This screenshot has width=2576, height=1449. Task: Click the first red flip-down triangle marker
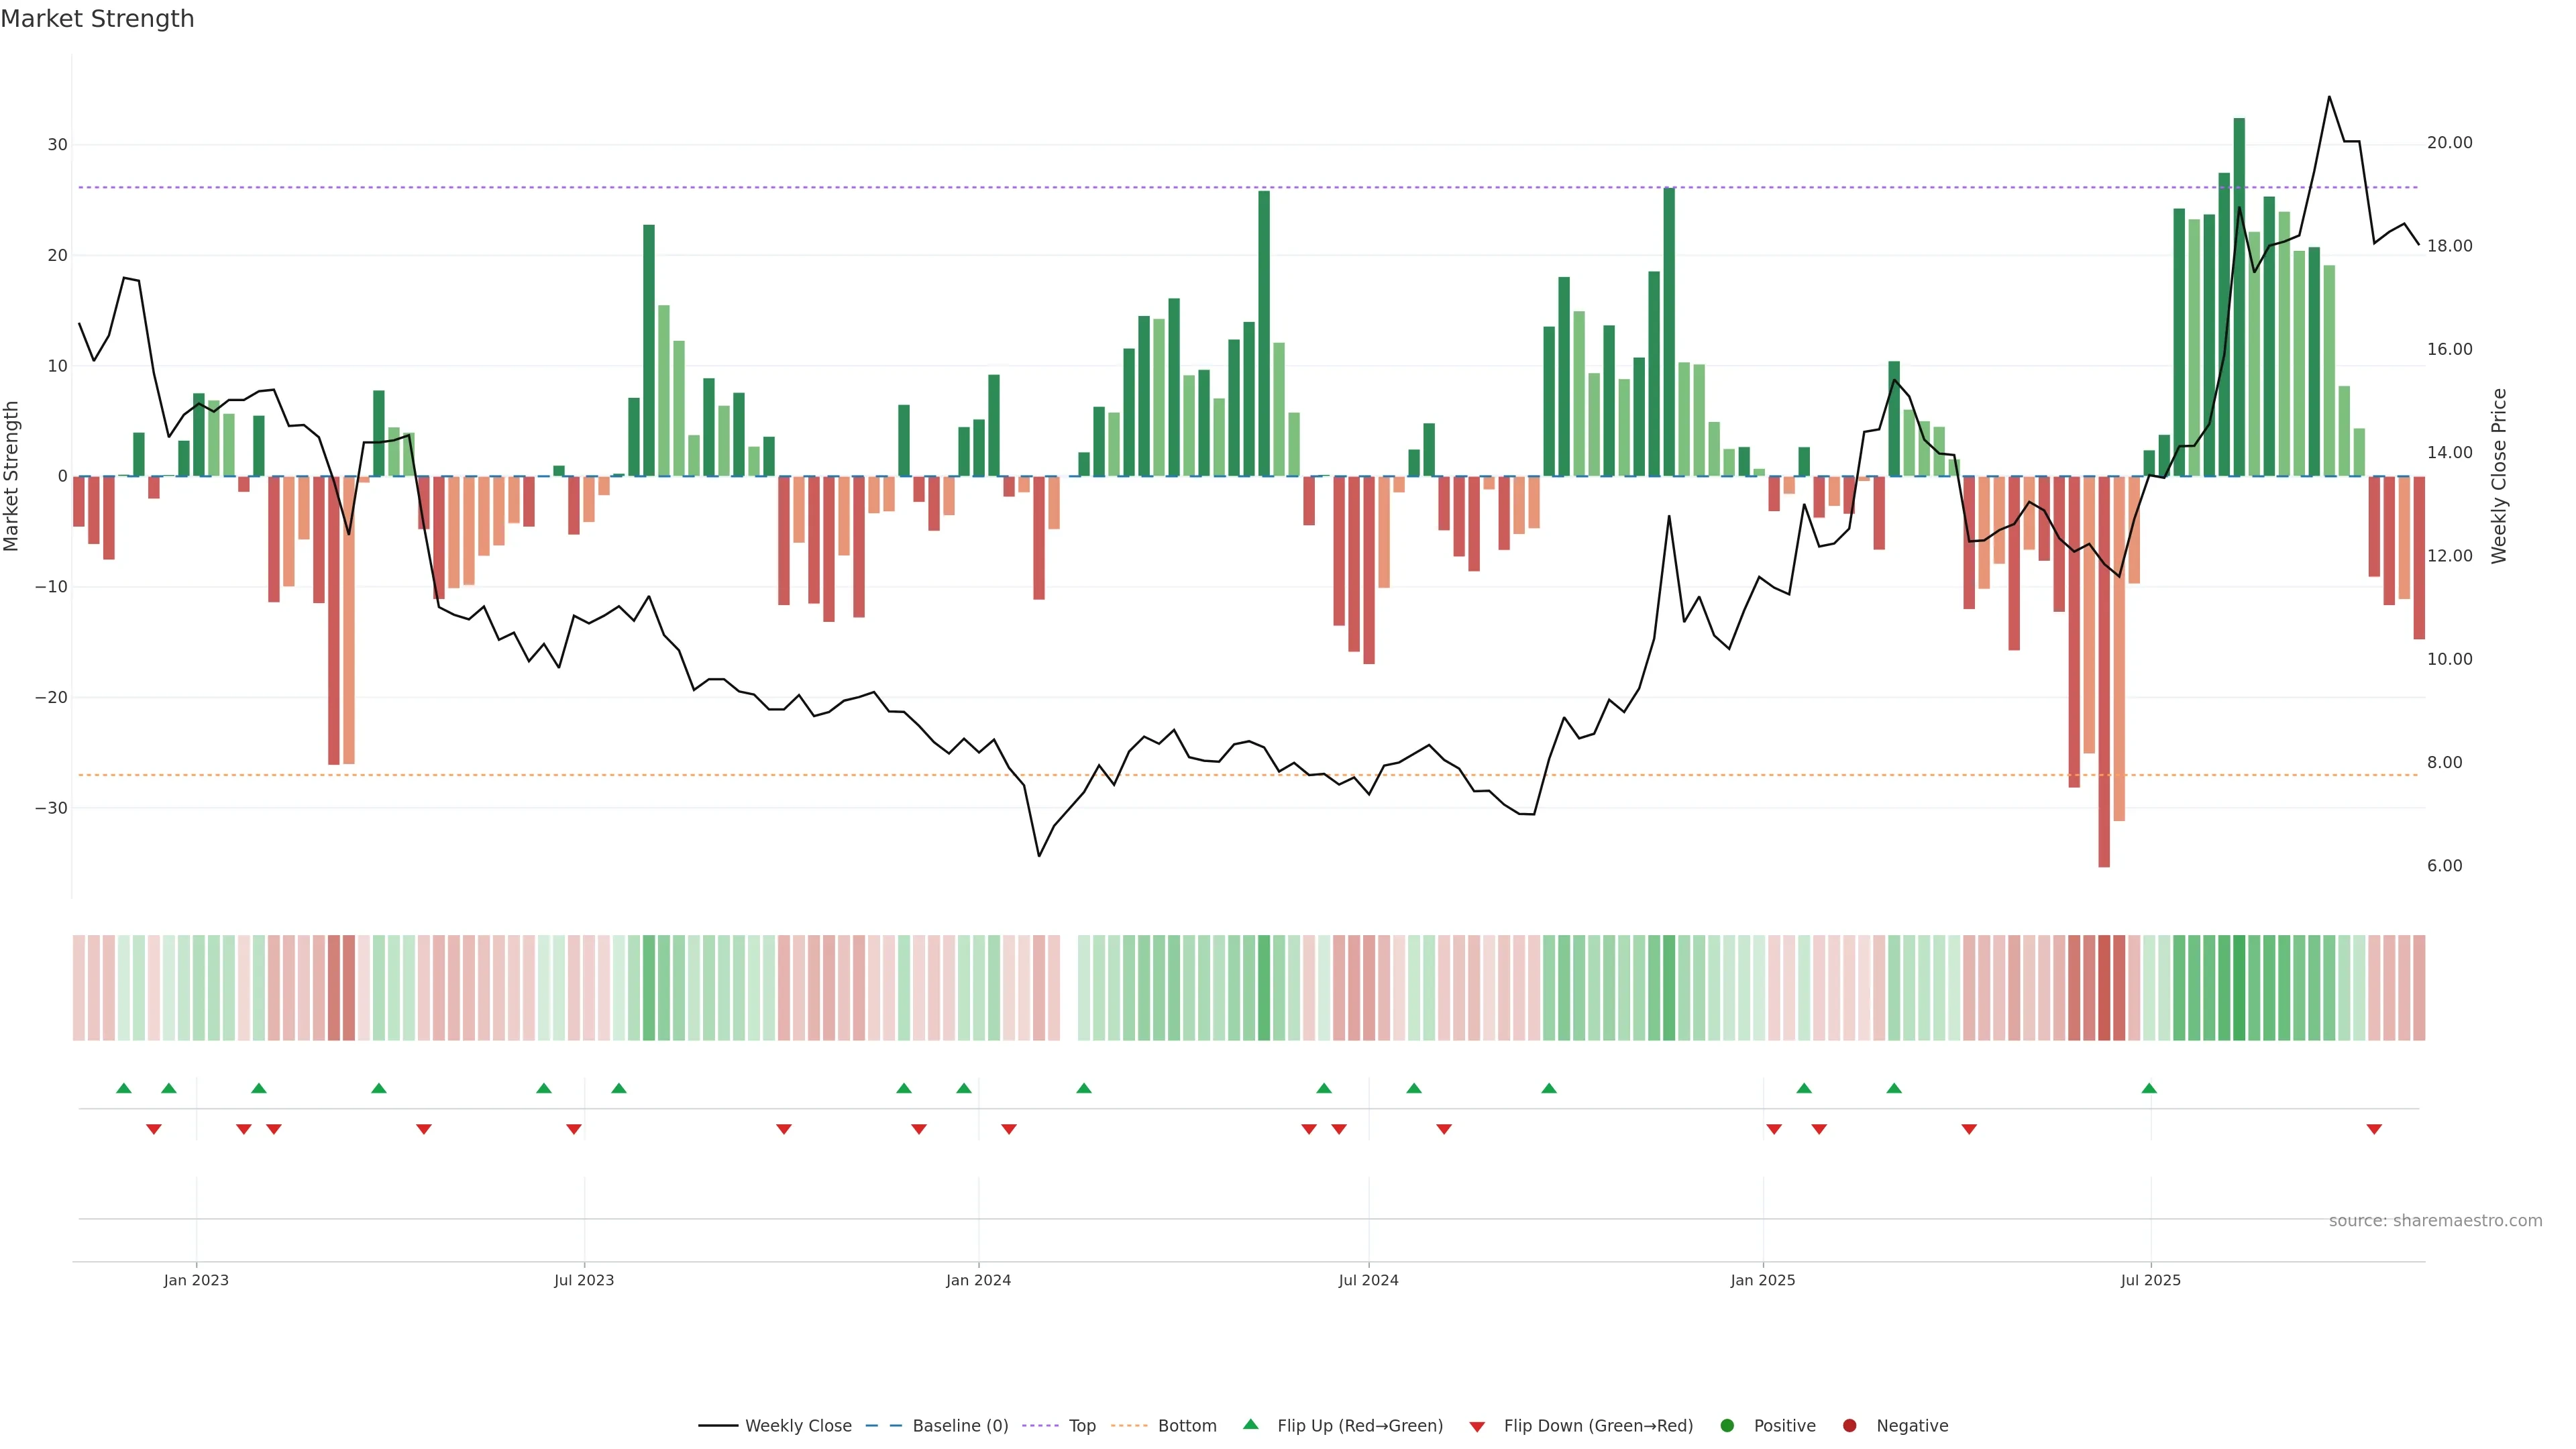point(154,1129)
